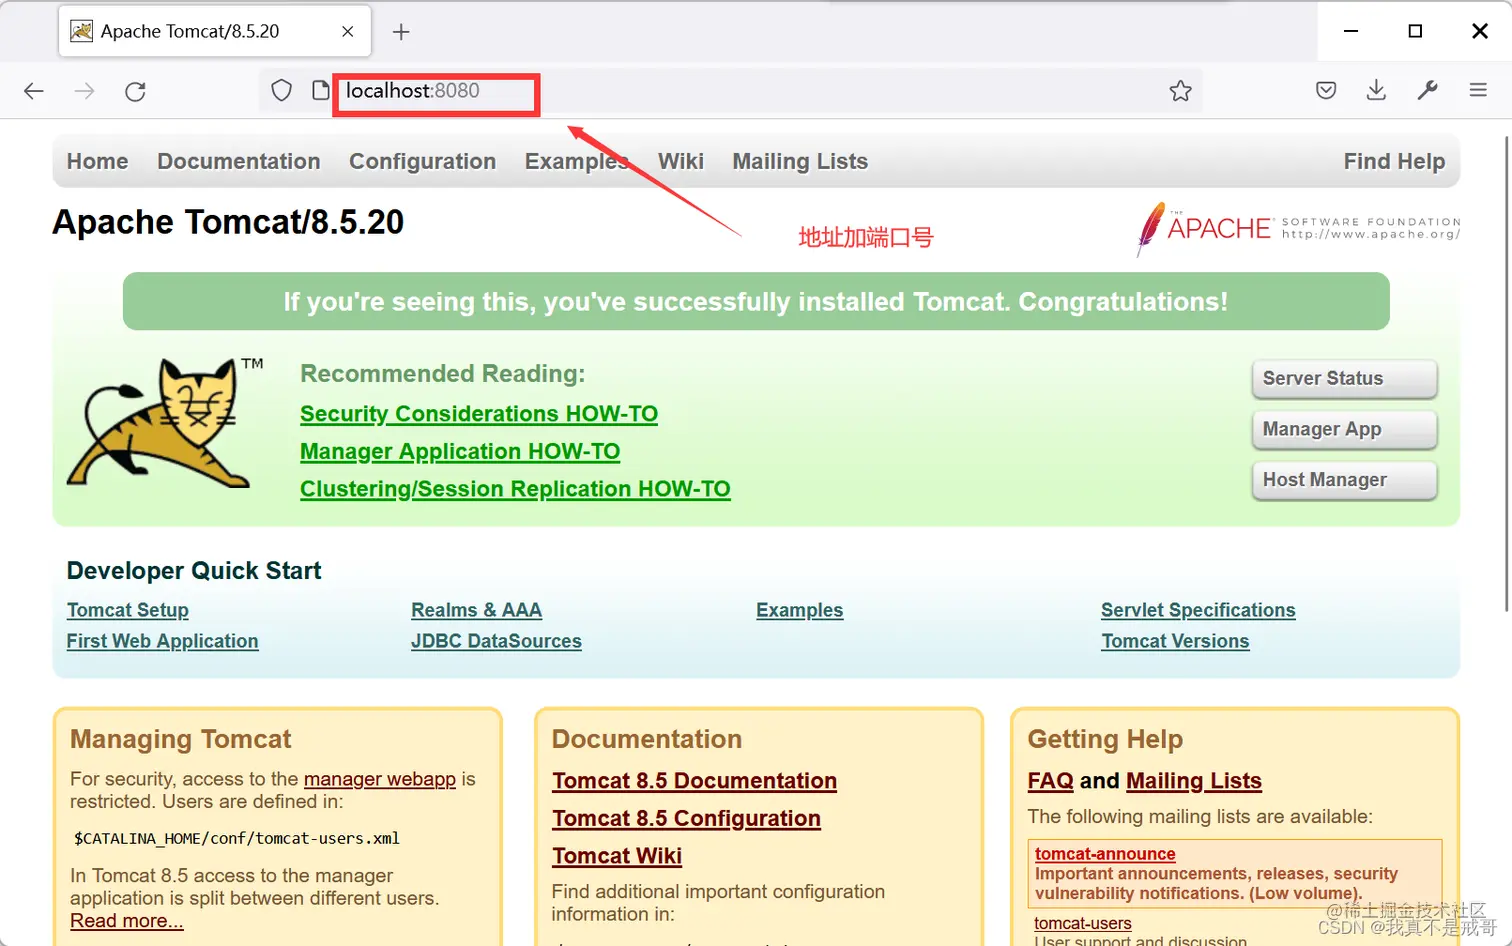Image resolution: width=1512 pixels, height=946 pixels.
Task: Click the Read more... link
Action: [127, 921]
